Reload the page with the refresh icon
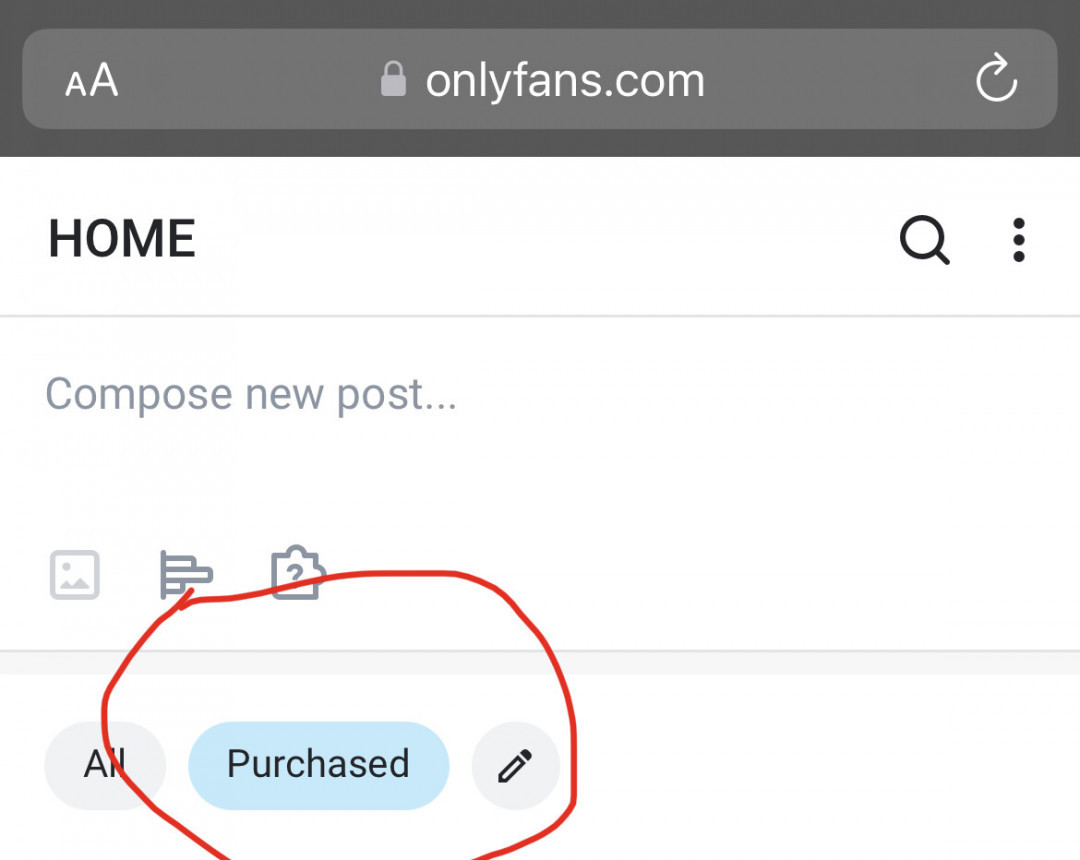The width and height of the screenshot is (1080, 860). pyautogui.click(x=996, y=80)
